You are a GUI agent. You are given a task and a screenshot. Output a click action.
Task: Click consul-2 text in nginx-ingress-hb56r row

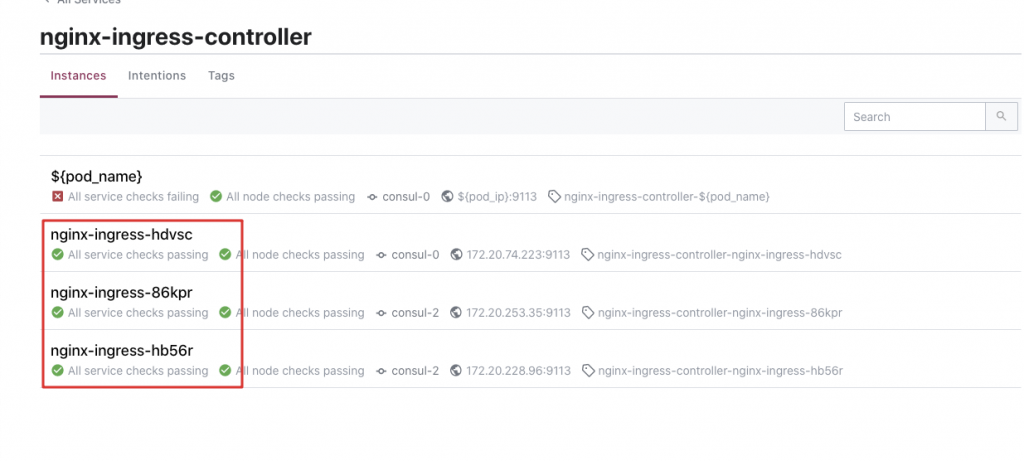(x=415, y=371)
